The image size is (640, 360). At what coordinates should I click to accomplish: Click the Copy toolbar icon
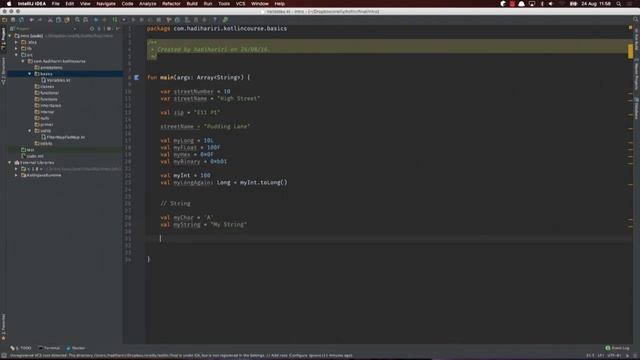[58, 20]
